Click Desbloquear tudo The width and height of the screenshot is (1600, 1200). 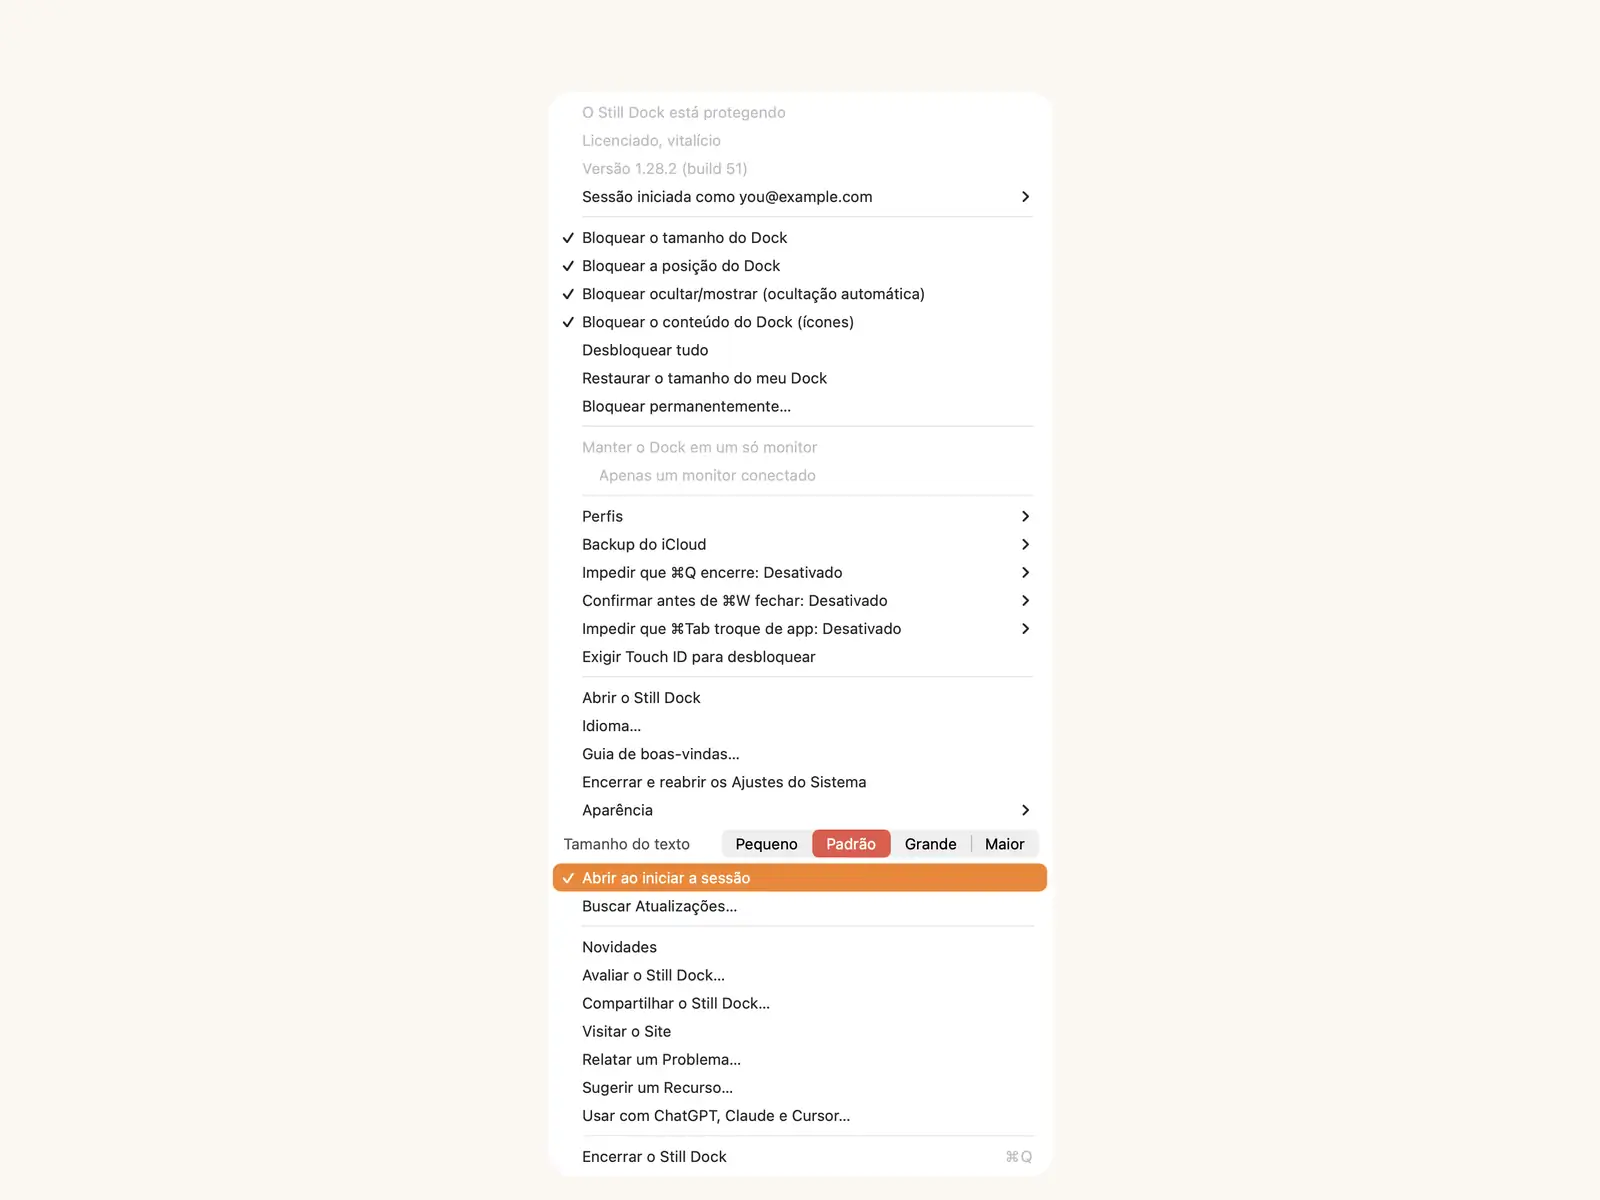pos(800,350)
